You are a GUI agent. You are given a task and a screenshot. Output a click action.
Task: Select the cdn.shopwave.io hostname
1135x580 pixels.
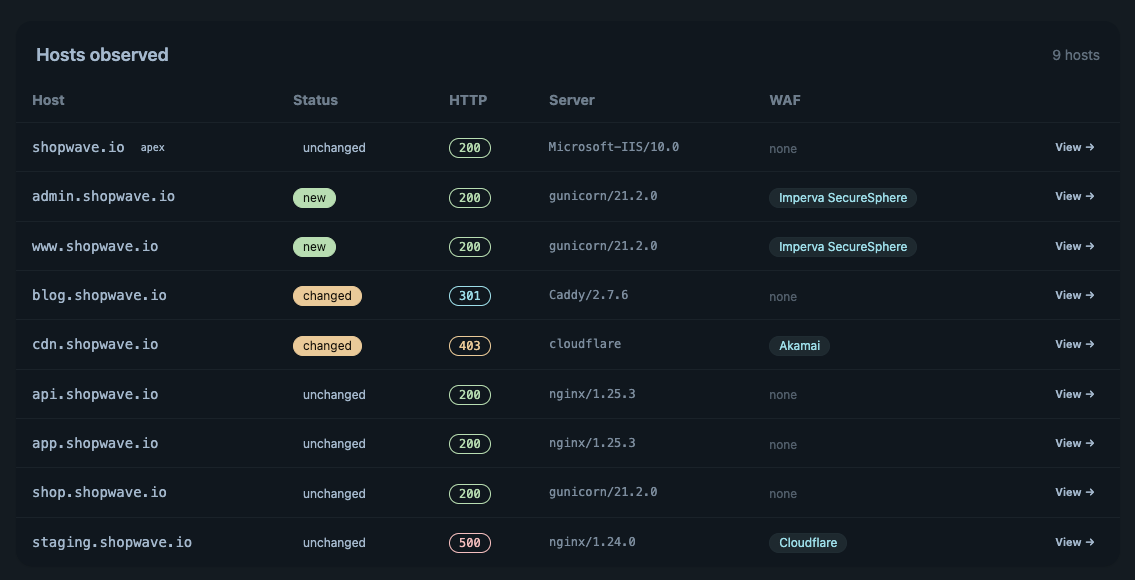[x=95, y=345]
